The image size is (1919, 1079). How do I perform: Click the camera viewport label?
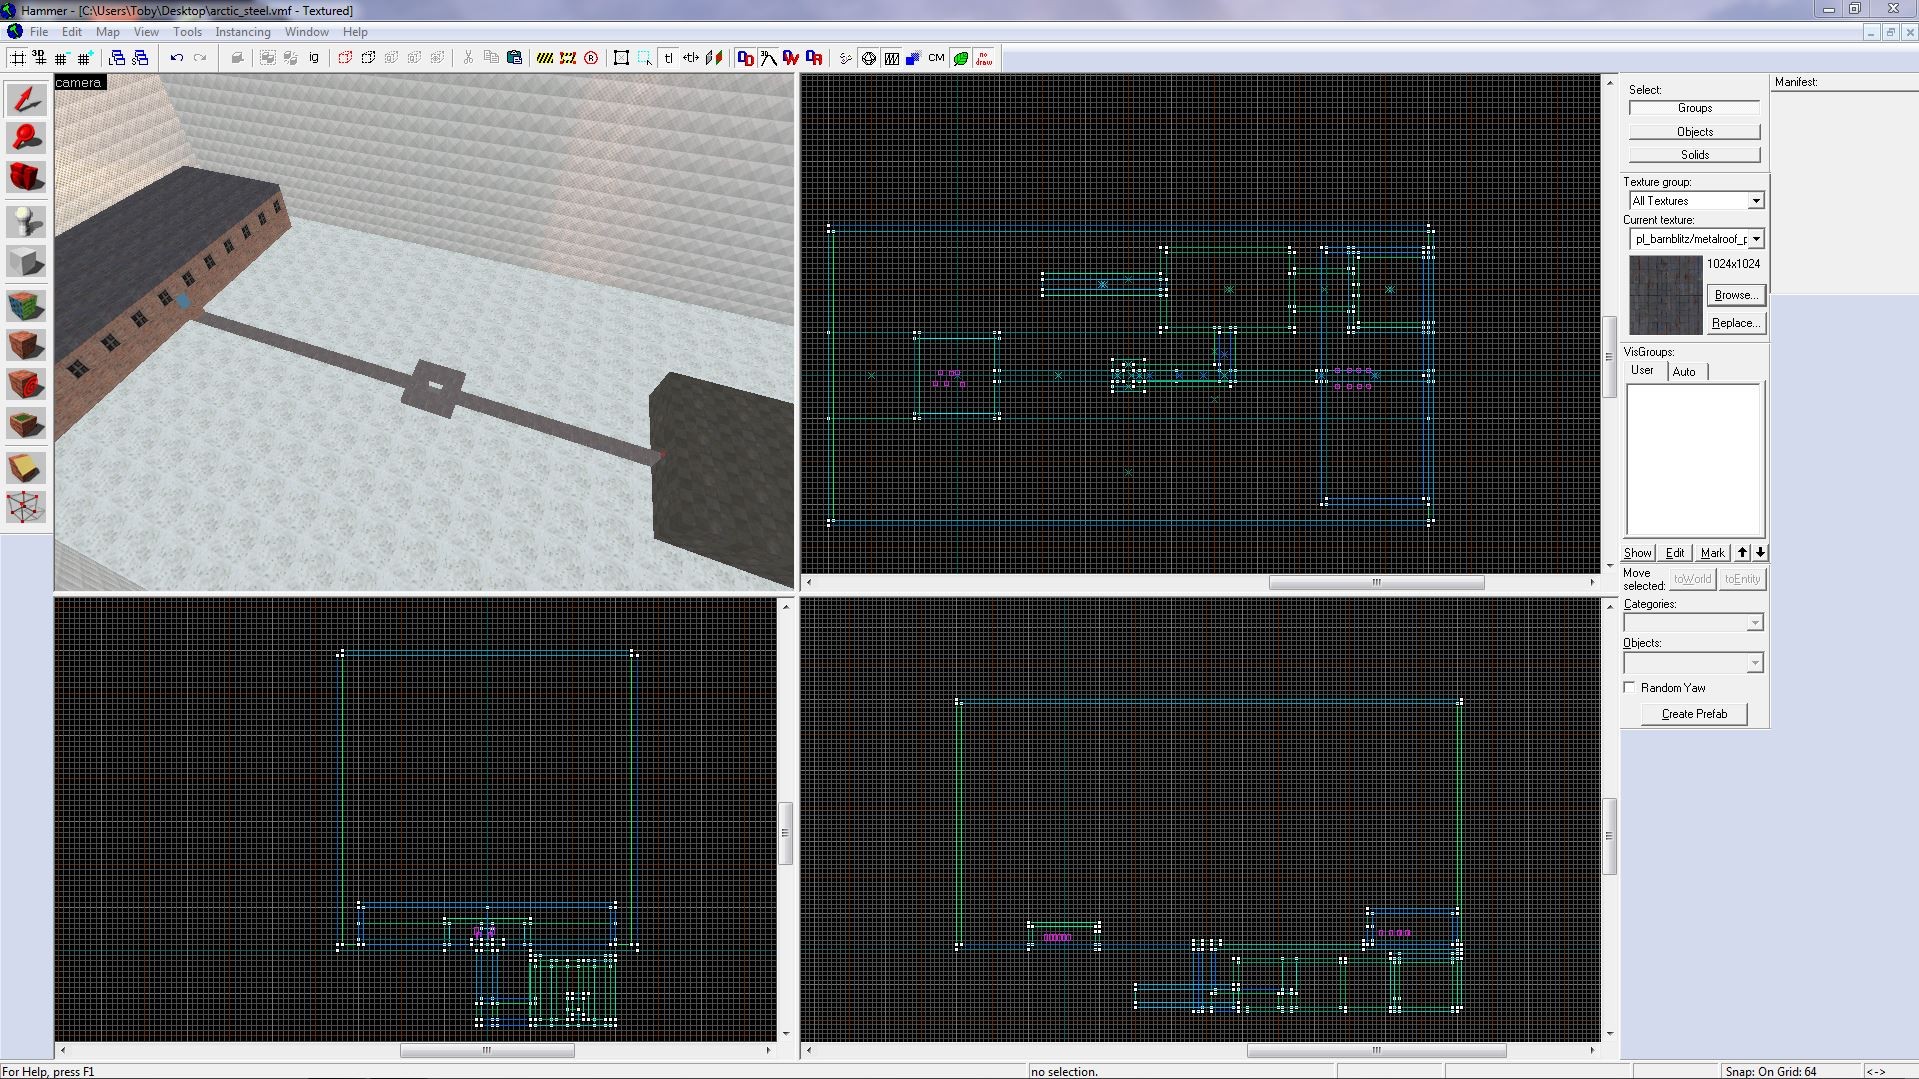(79, 82)
